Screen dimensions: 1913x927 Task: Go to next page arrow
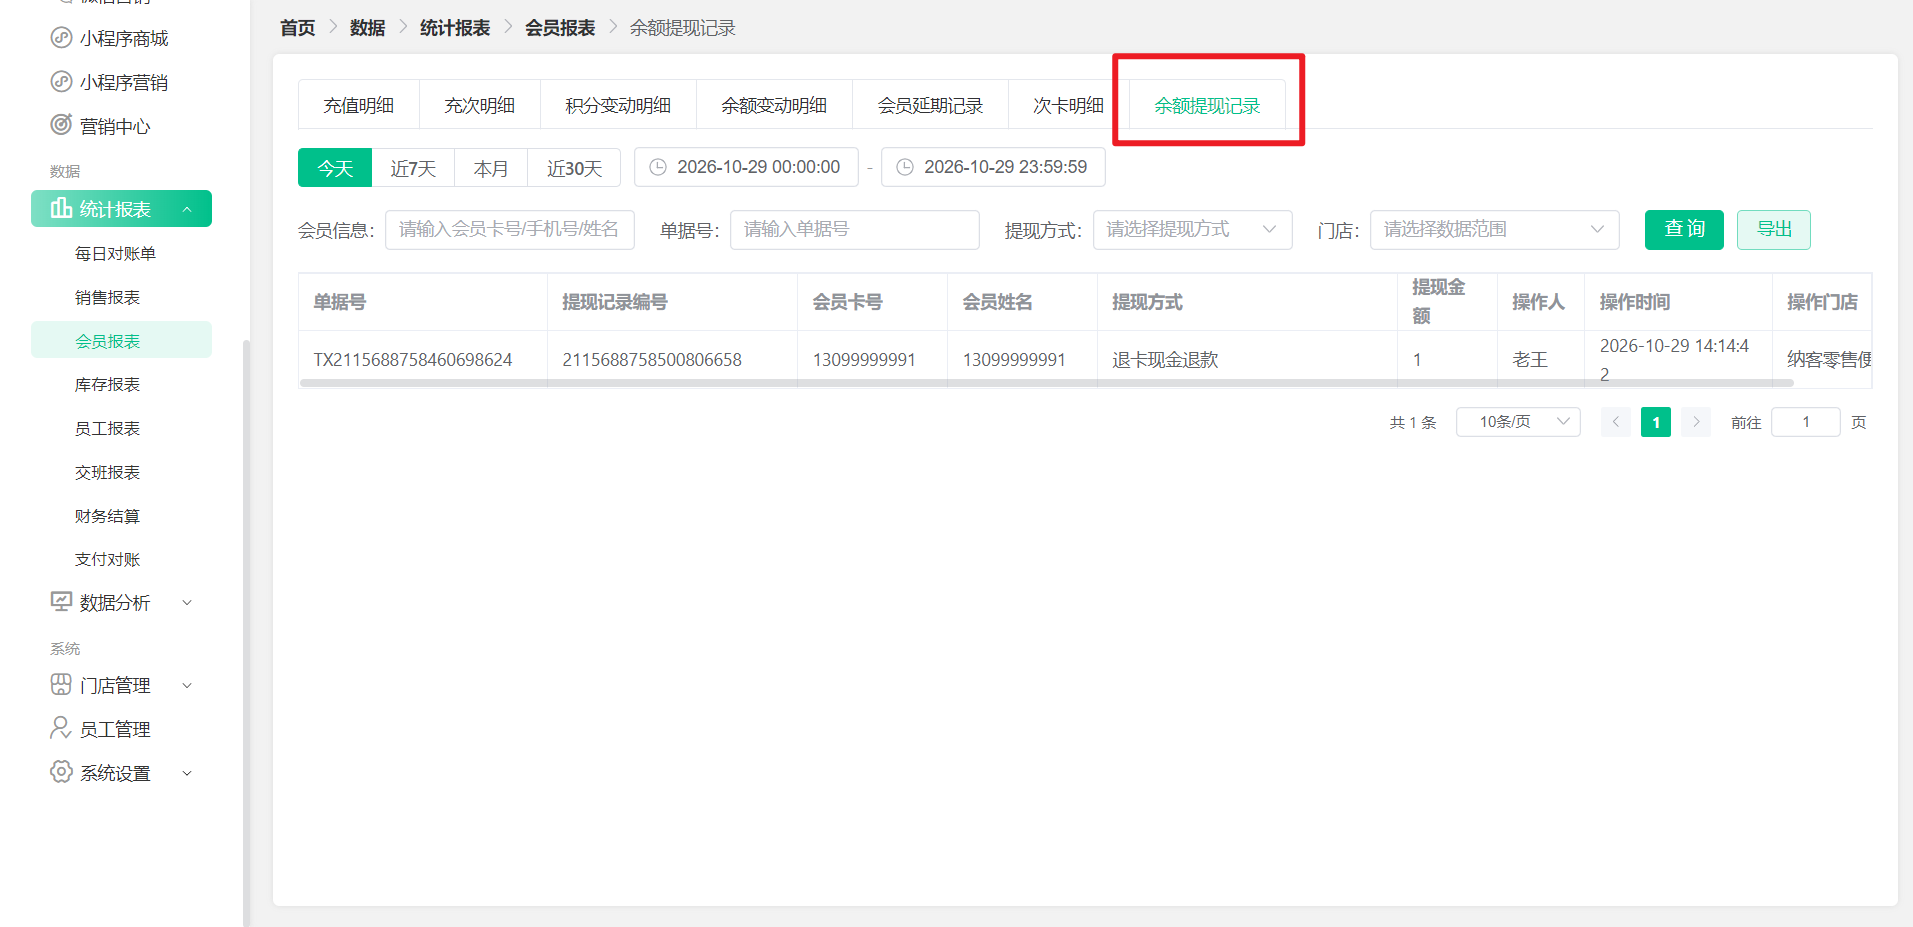pos(1696,422)
